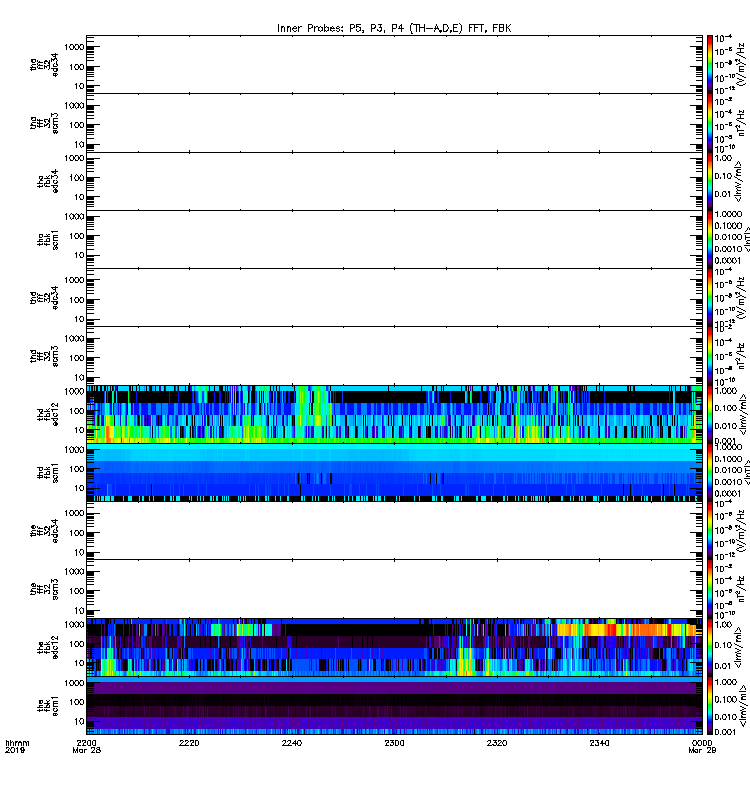Viewport: 750px width, 800px height.
Task: Click the thd fbk edc12 spectrogram panel
Action: (394, 414)
